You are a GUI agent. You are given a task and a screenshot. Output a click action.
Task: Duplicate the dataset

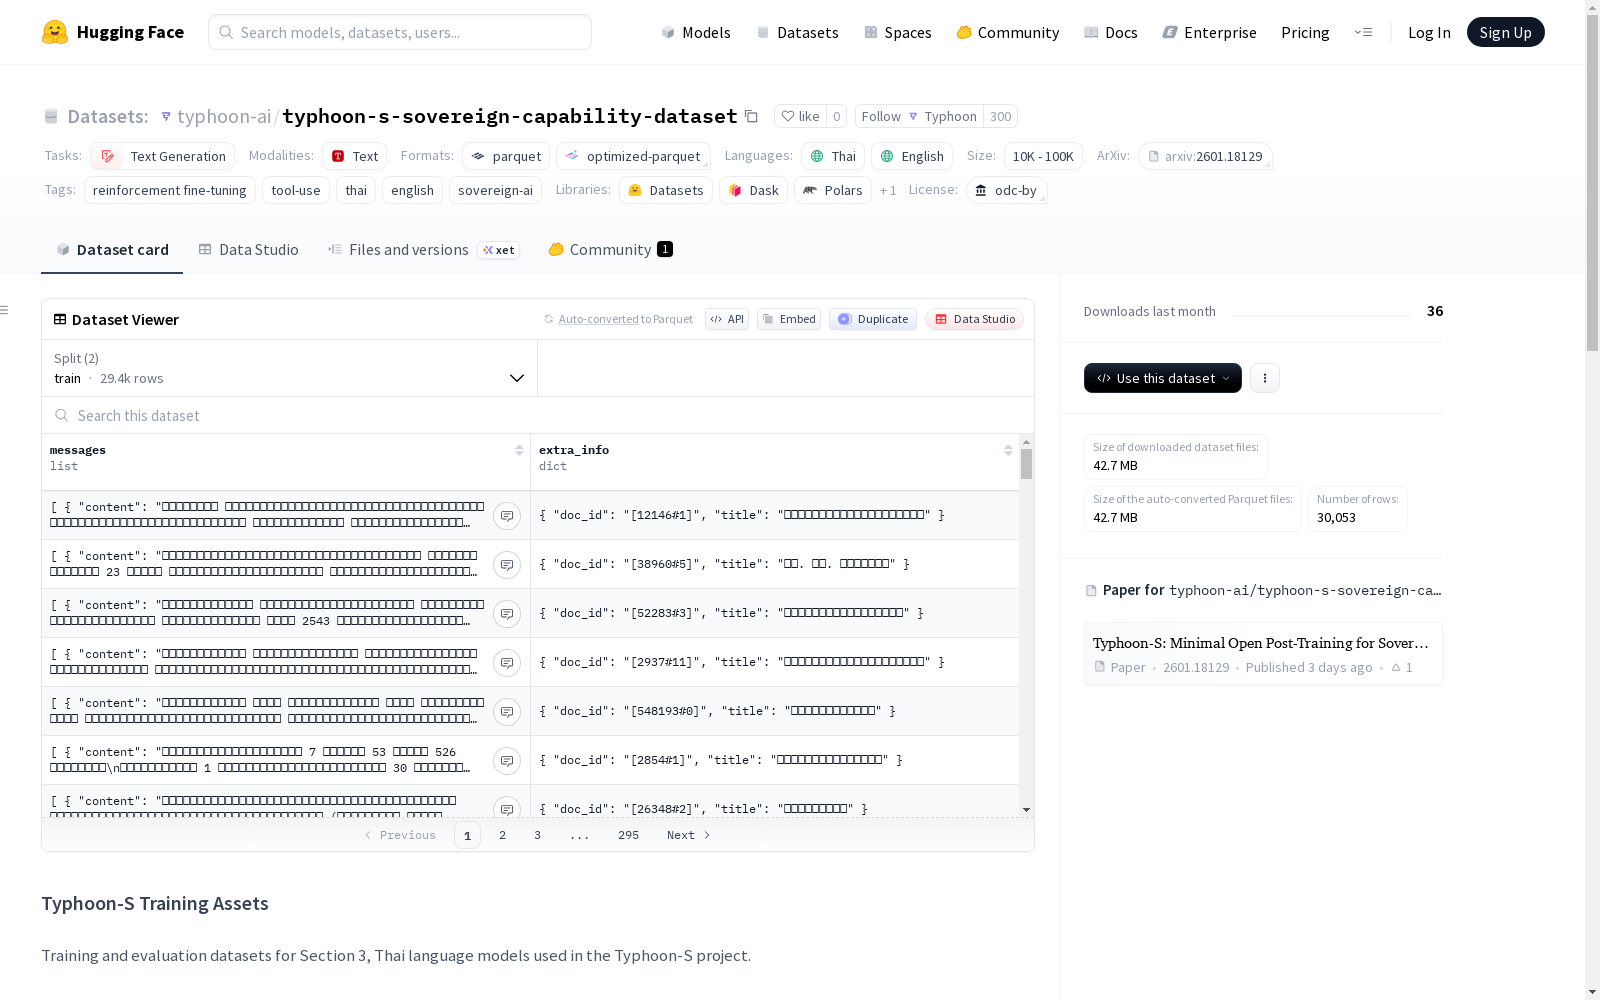coord(873,319)
